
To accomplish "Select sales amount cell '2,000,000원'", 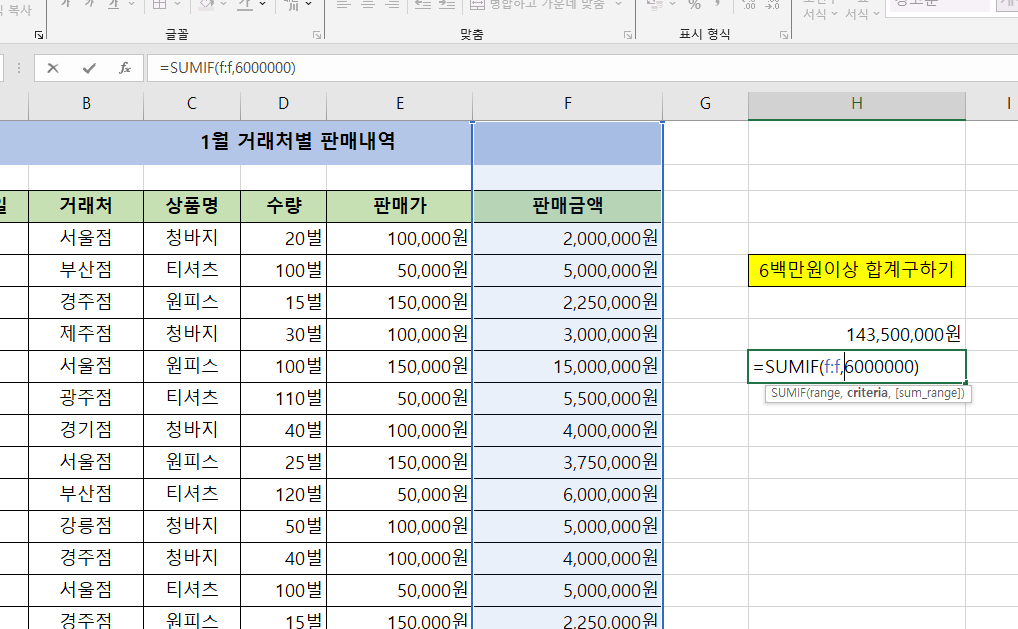I will 567,238.
